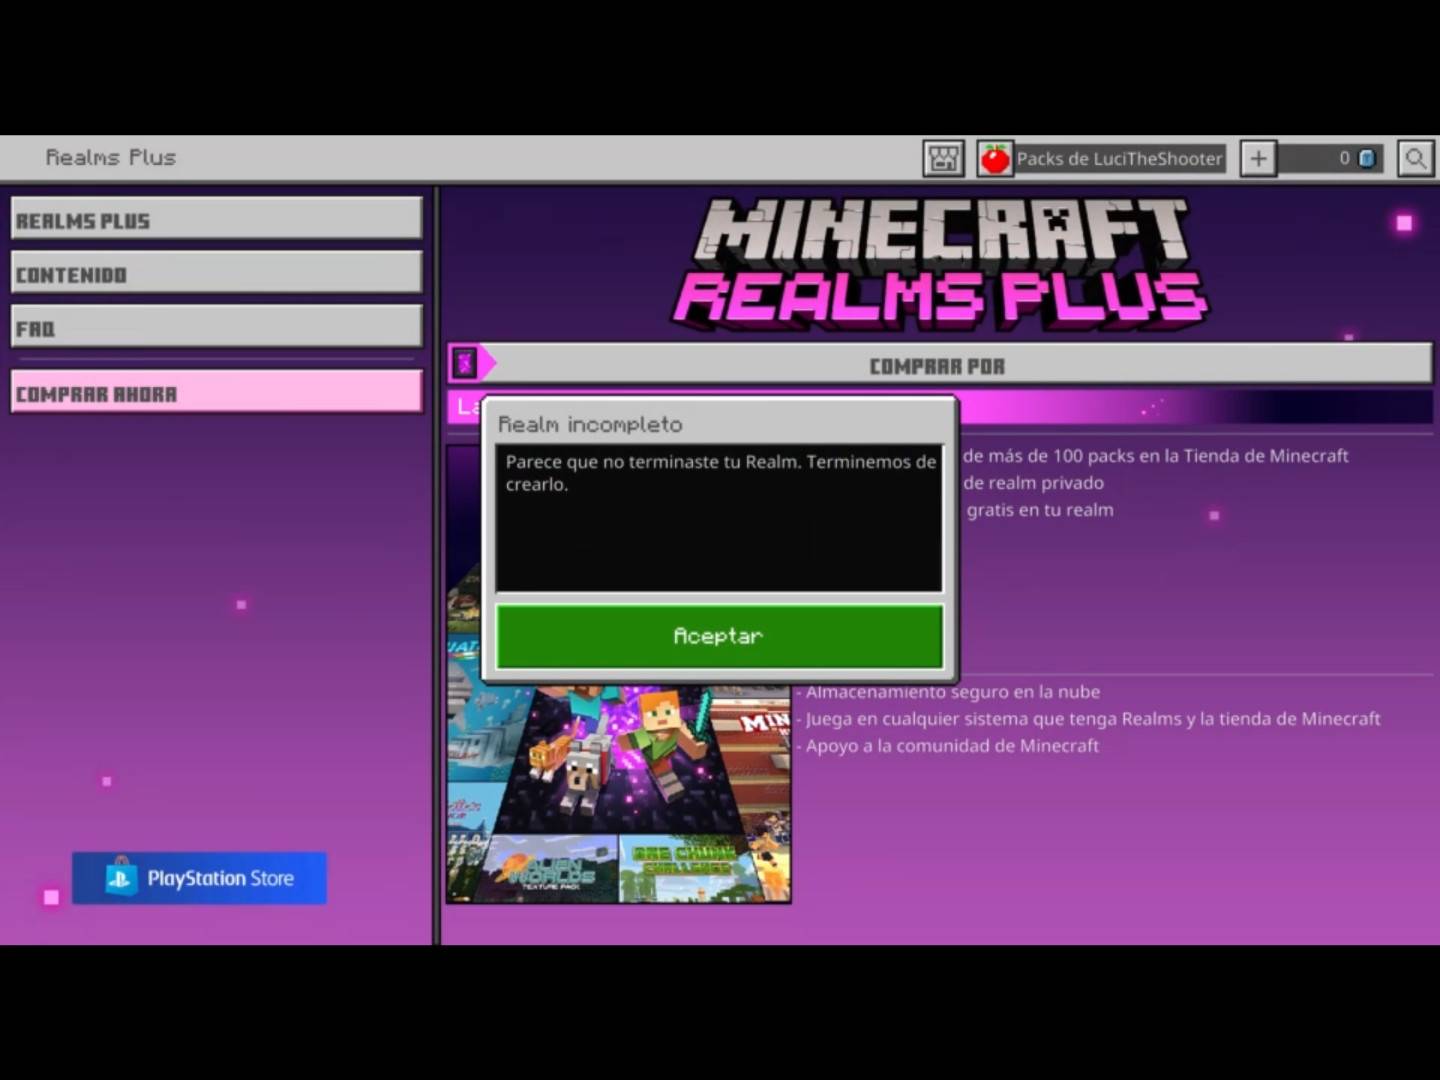
Task: Open the Realms Plus sidebar tab
Action: 216,219
